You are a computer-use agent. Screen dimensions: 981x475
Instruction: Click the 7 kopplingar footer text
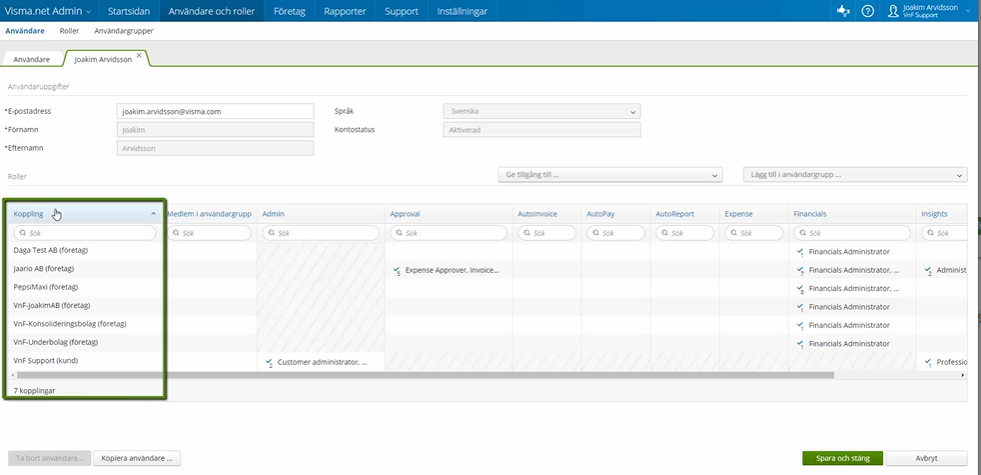[x=34, y=391]
